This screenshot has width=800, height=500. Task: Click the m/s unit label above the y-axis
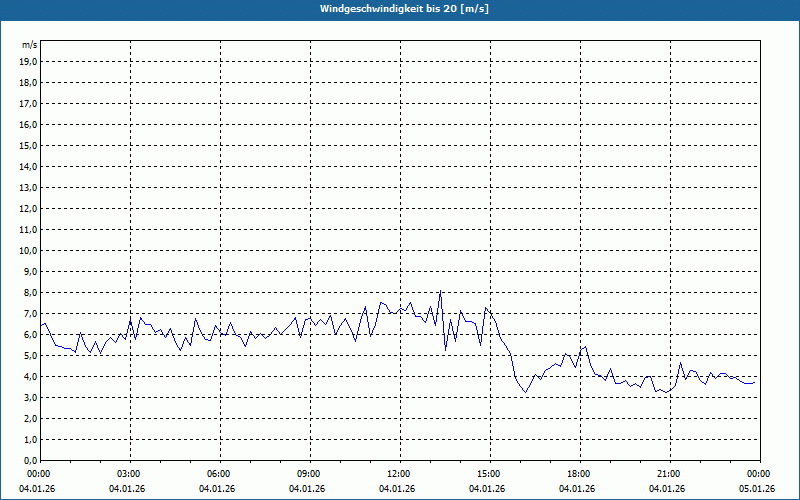coord(30,45)
